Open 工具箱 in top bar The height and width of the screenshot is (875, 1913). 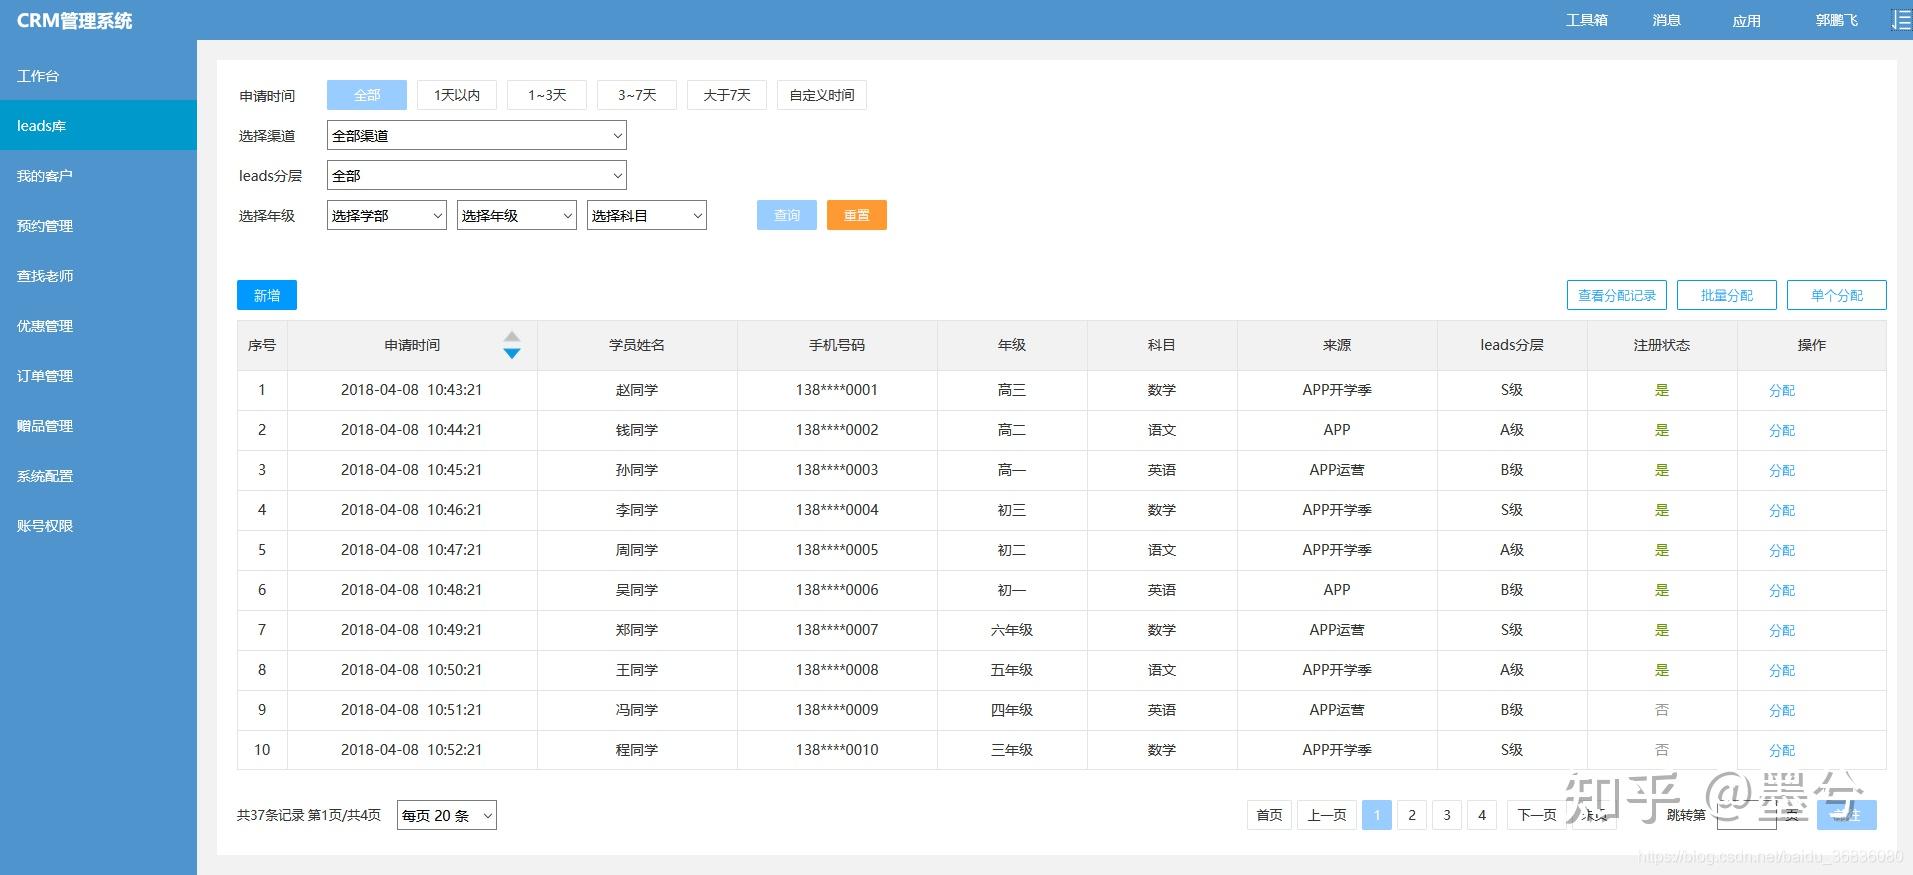(1586, 20)
